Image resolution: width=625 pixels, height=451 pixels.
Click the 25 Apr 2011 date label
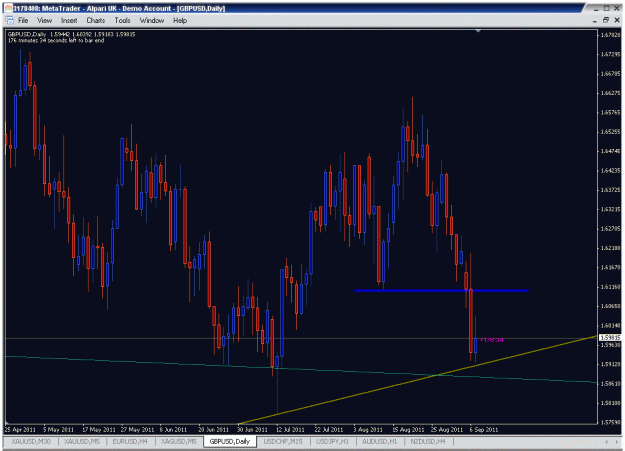20,429
